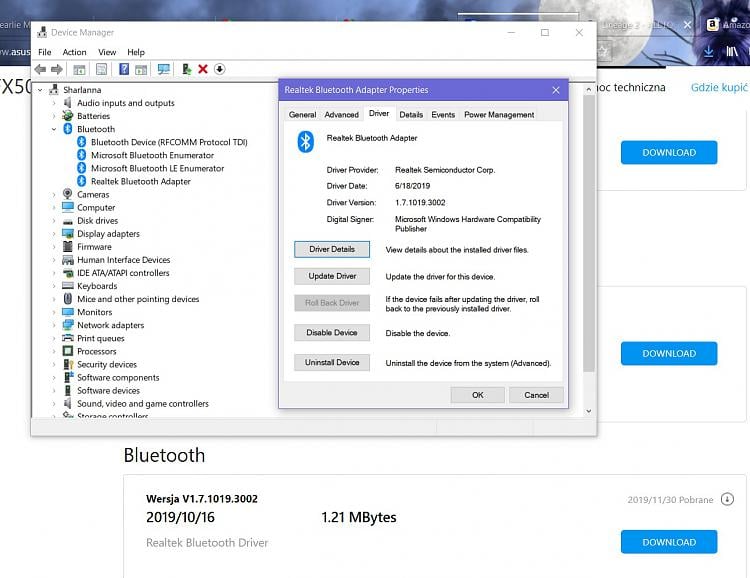The height and width of the screenshot is (578, 750).
Task: Click the Display adapters category icon
Action: [x=68, y=233]
